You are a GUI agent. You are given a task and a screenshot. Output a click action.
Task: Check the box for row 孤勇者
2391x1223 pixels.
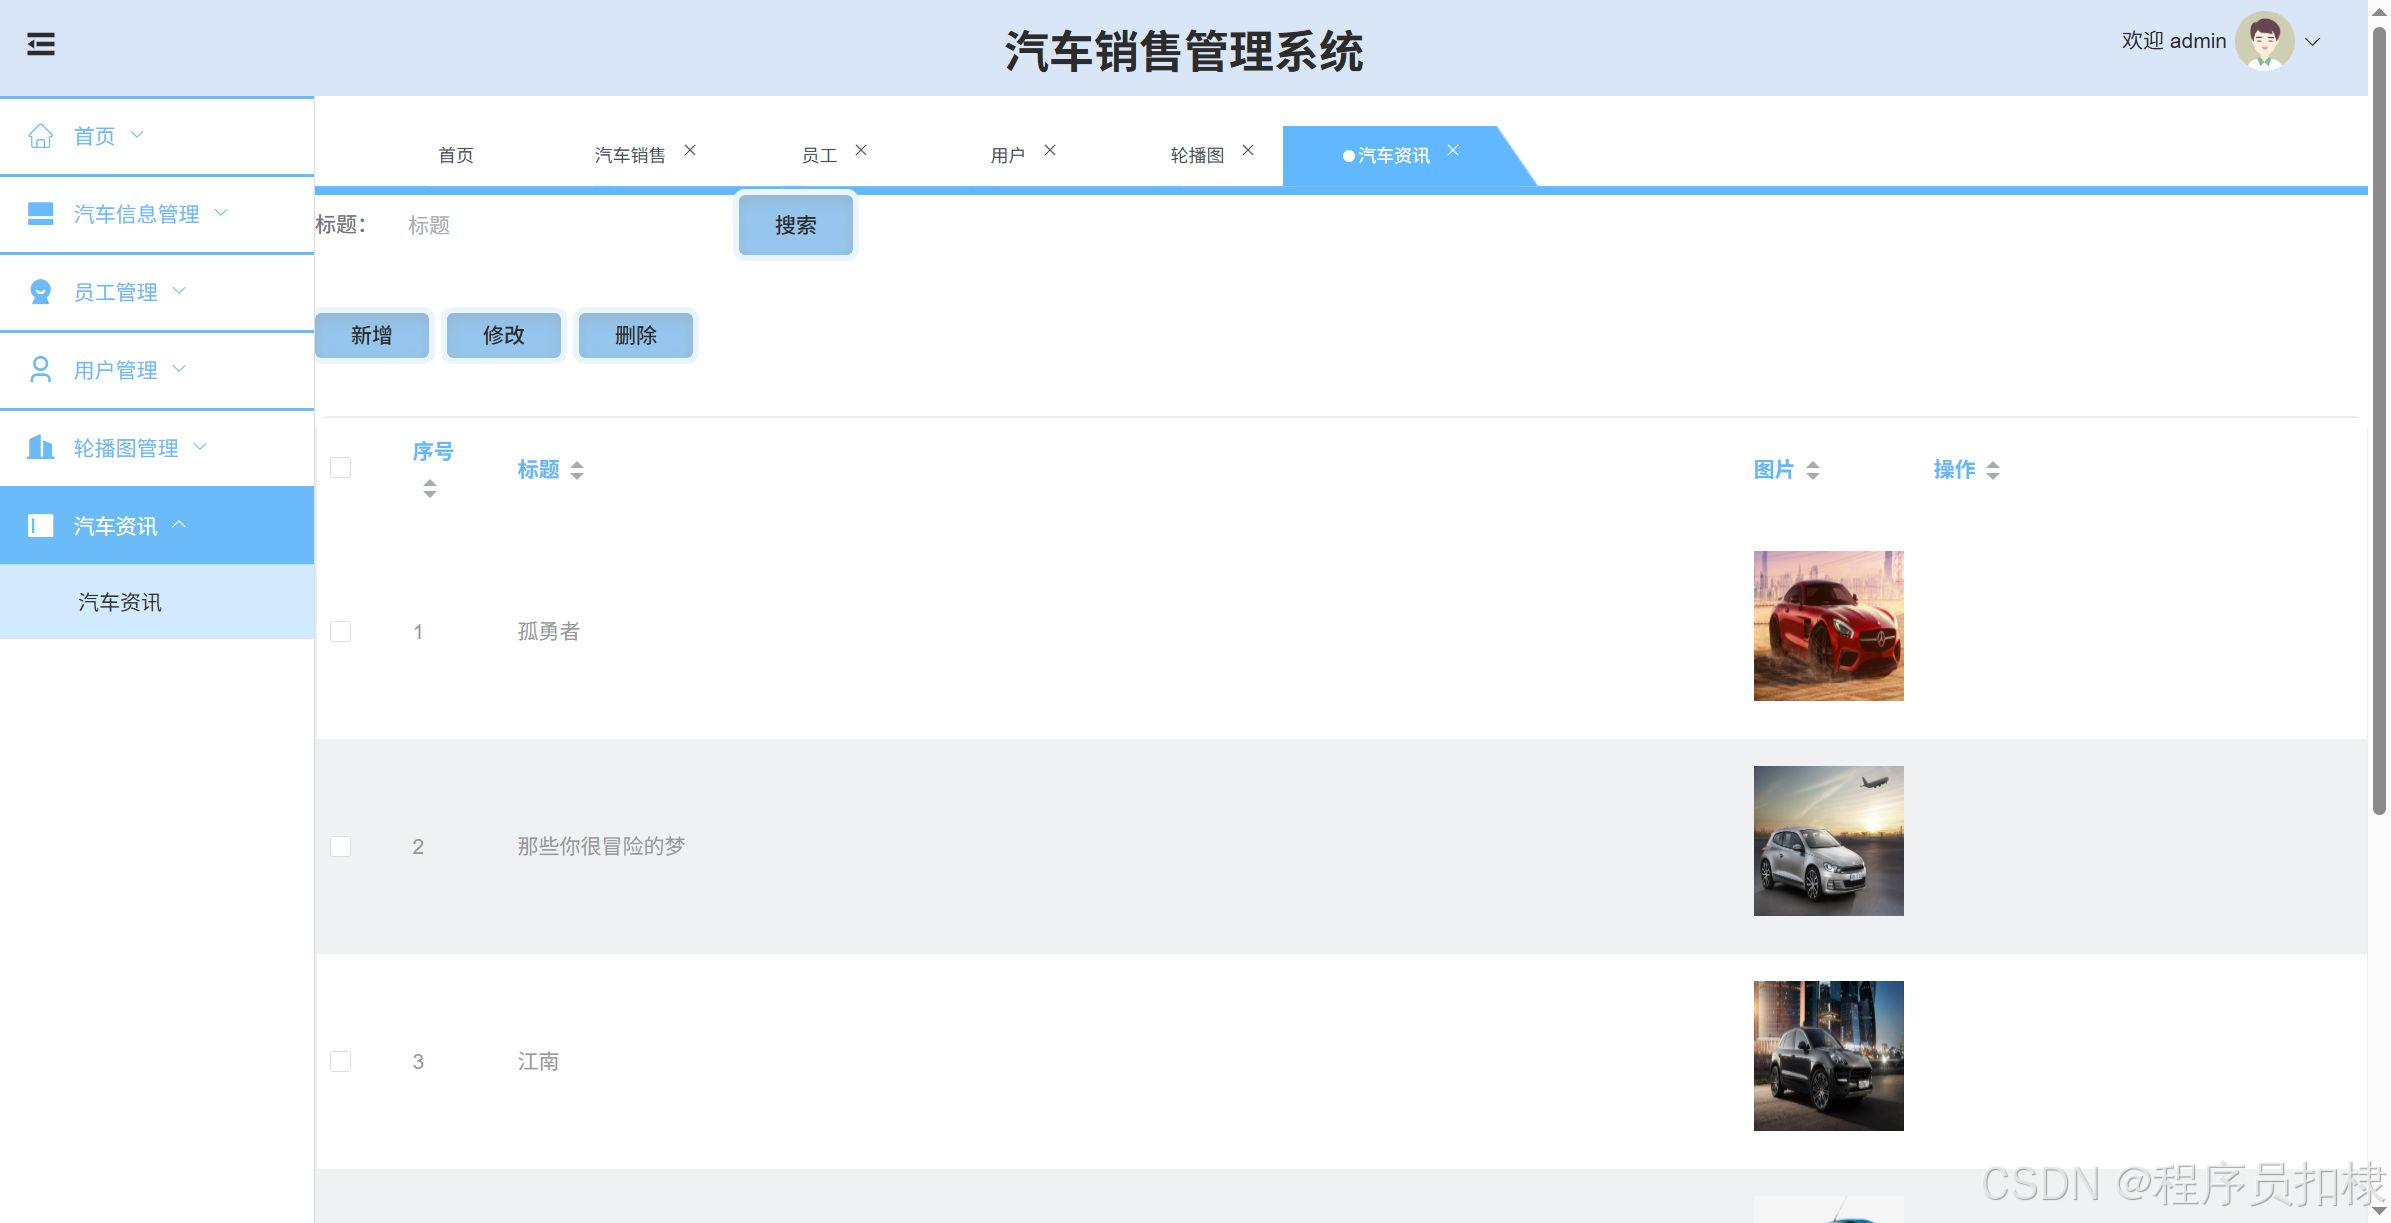pos(341,632)
